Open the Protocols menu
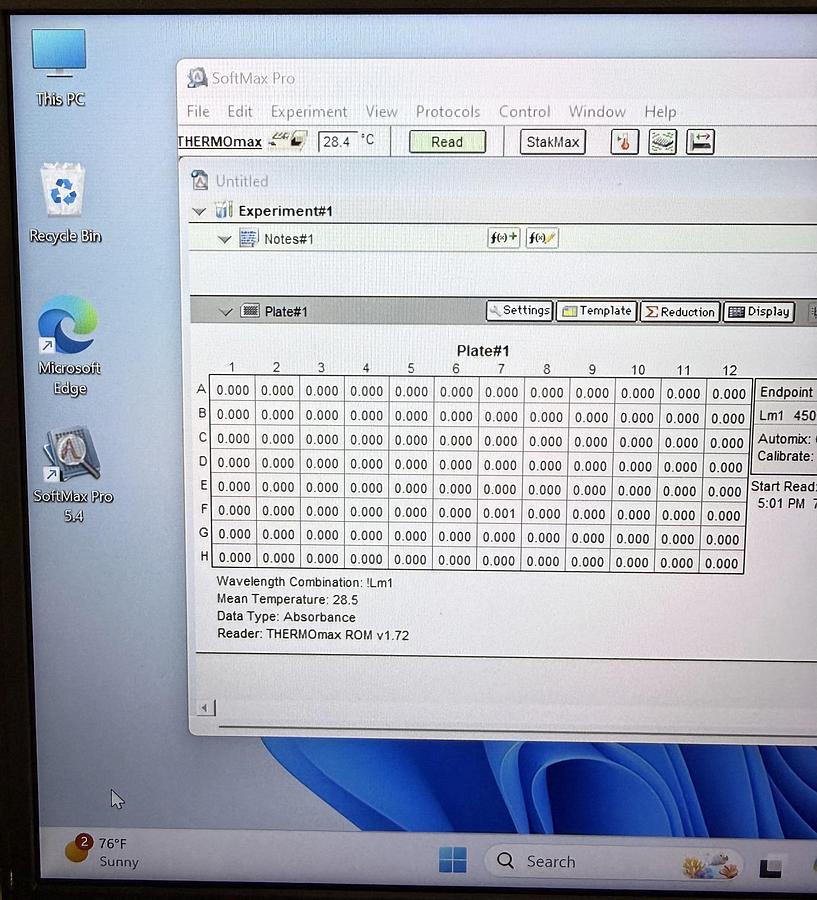 point(448,111)
